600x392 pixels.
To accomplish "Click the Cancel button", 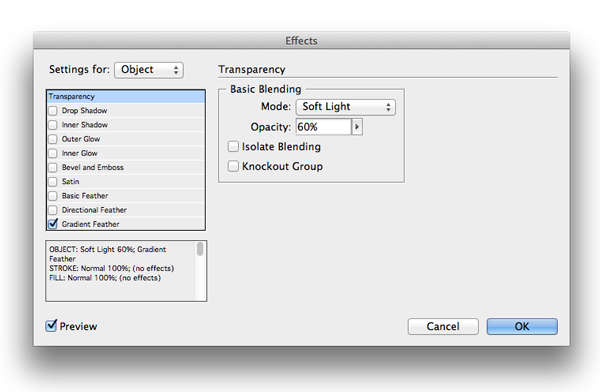I will point(443,327).
